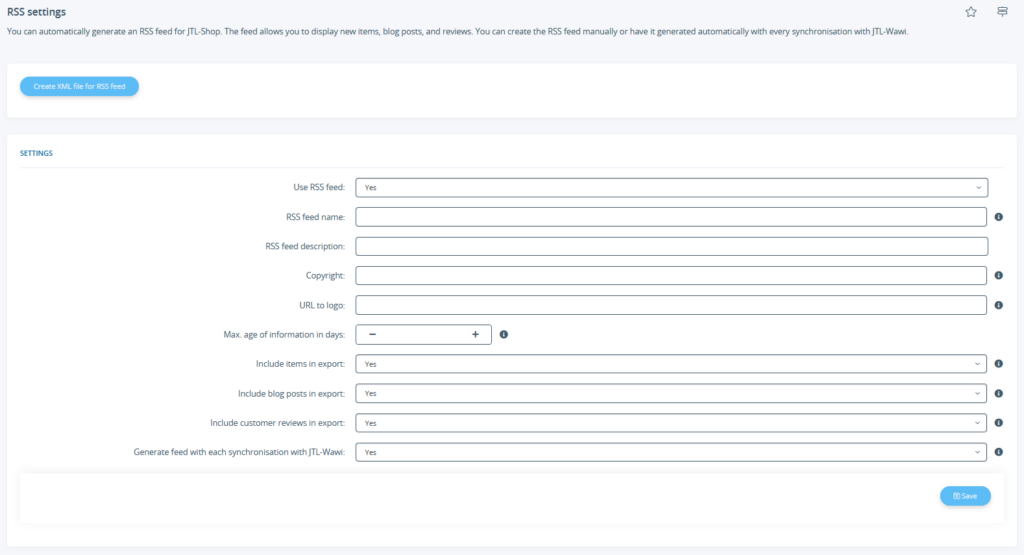
Task: Show info for Include customer reviews in export
Action: point(999,422)
